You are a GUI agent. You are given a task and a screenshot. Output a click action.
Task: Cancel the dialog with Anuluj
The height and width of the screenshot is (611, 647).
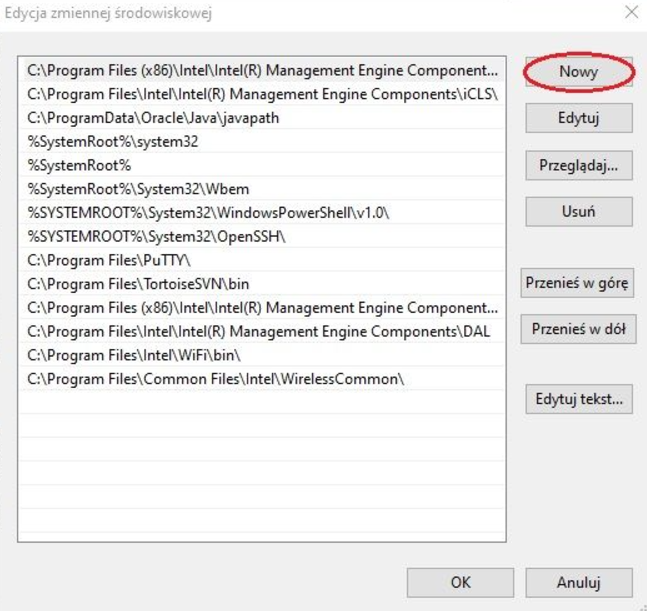pyautogui.click(x=578, y=582)
